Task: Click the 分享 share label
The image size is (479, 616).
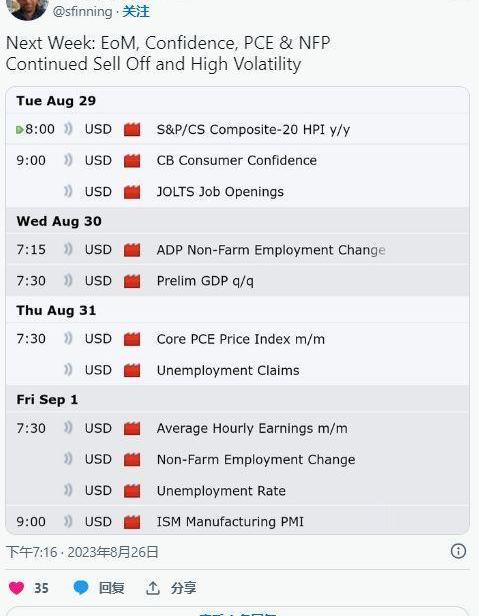Action: [184, 588]
